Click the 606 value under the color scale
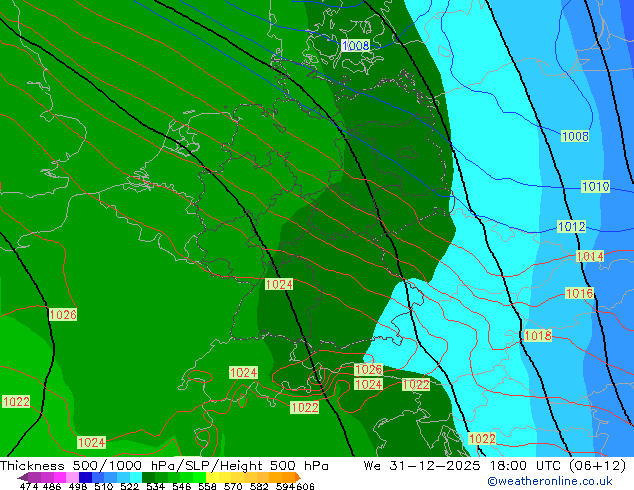 [305, 486]
